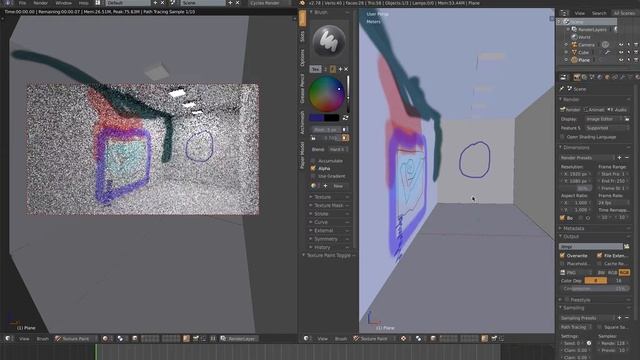
Task: Click the black background color swatch
Action: [x=331, y=118]
